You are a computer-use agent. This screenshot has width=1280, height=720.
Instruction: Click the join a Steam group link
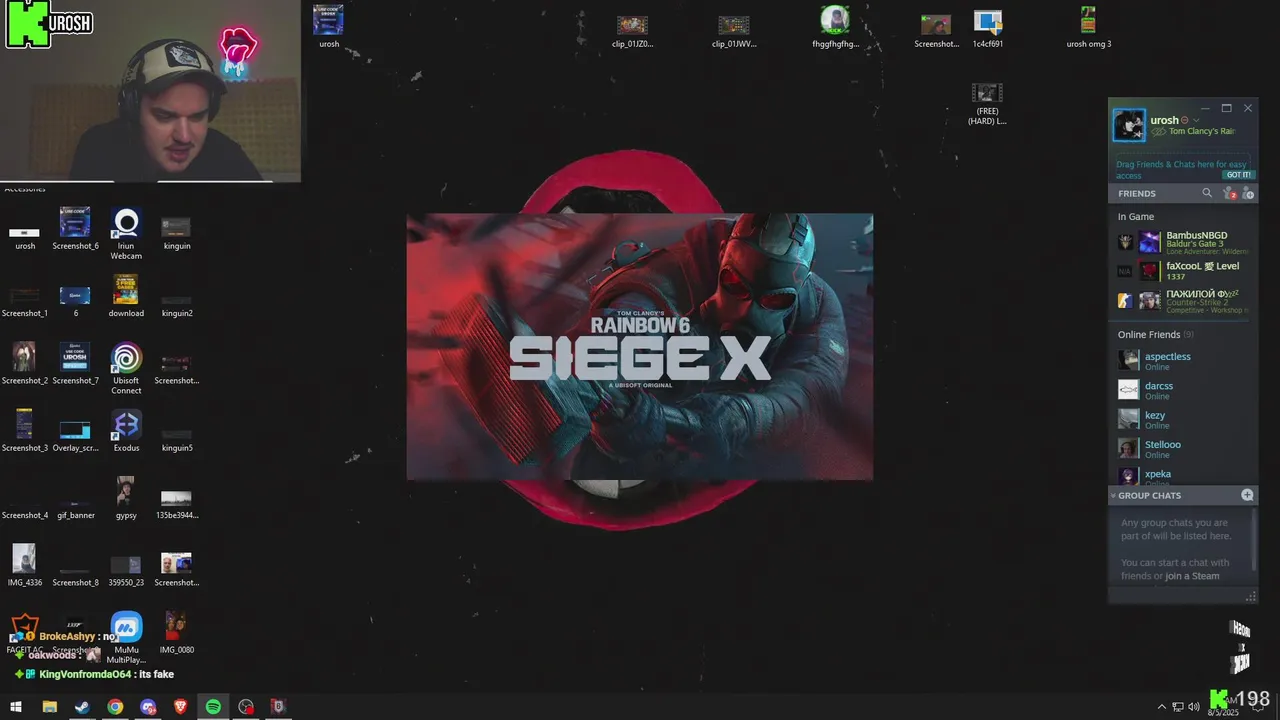[x=1192, y=576]
